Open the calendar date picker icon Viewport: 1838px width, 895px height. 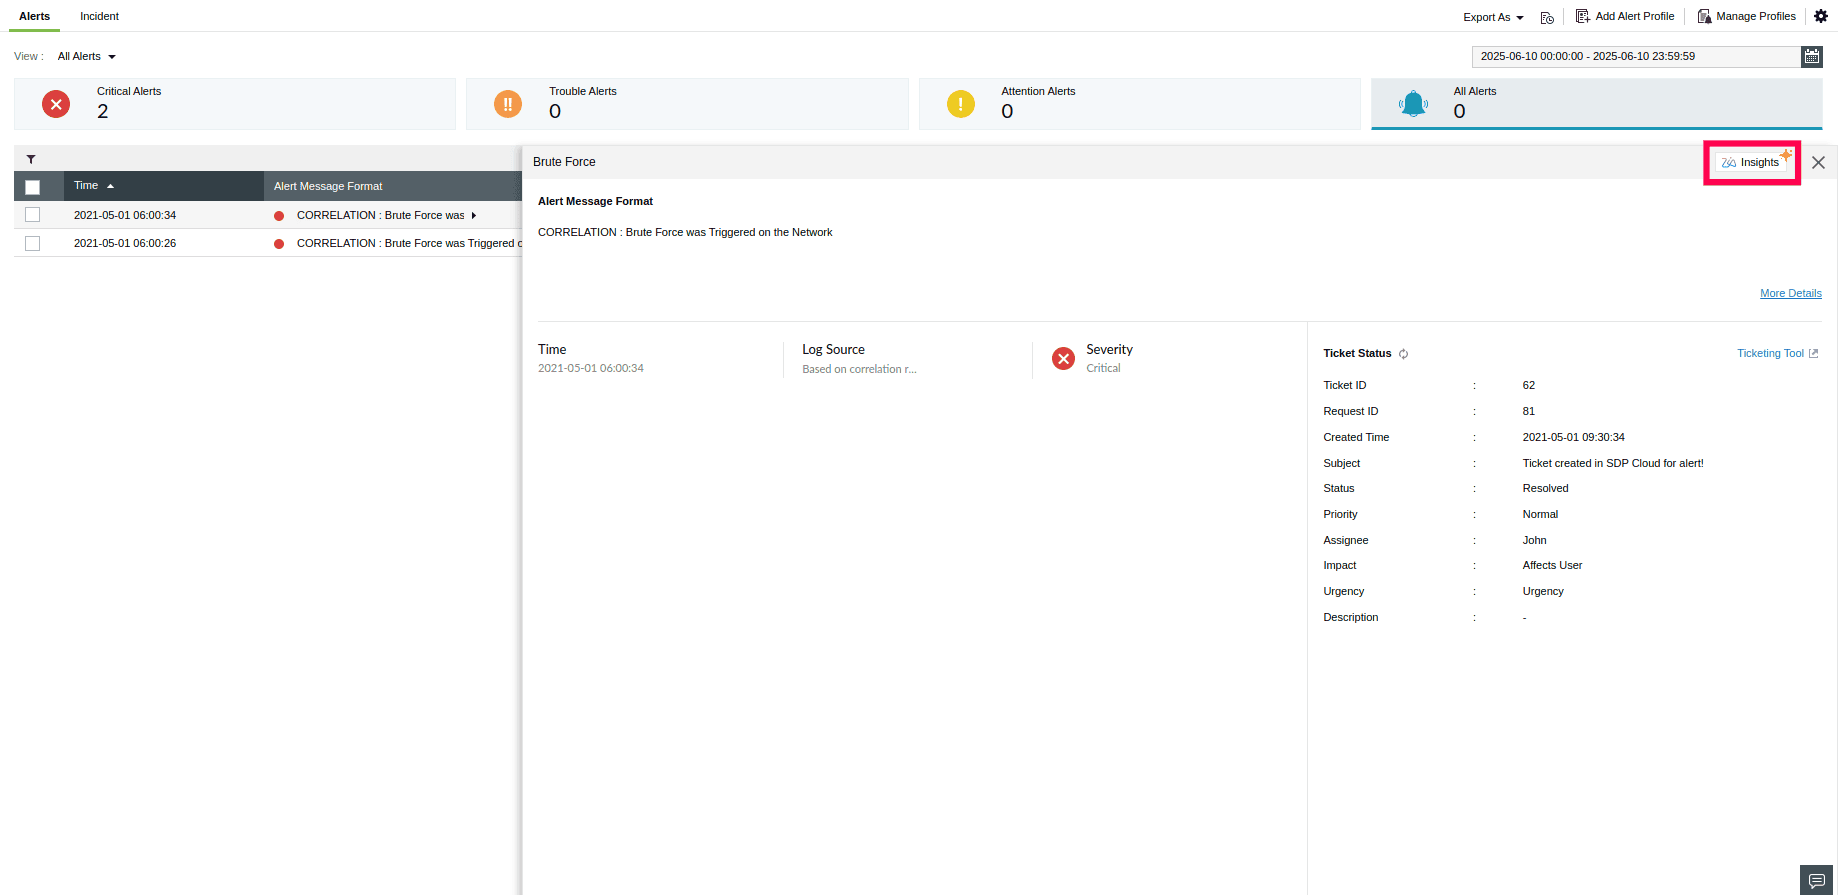pyautogui.click(x=1812, y=56)
